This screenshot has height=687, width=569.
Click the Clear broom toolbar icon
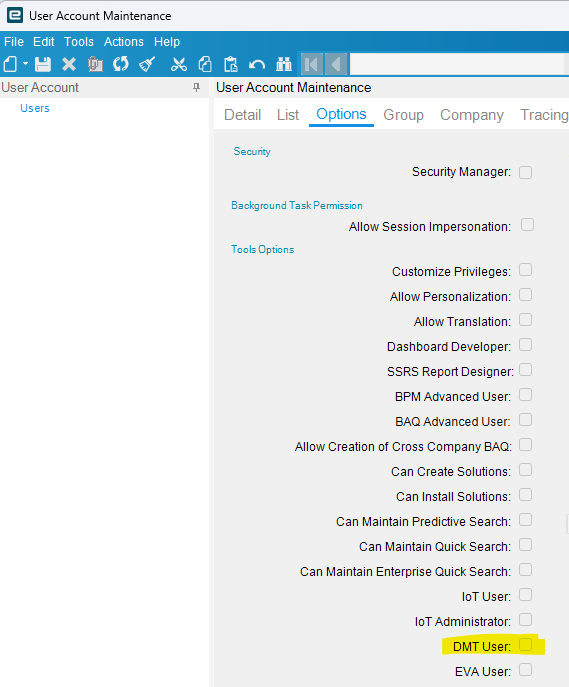[x=147, y=64]
